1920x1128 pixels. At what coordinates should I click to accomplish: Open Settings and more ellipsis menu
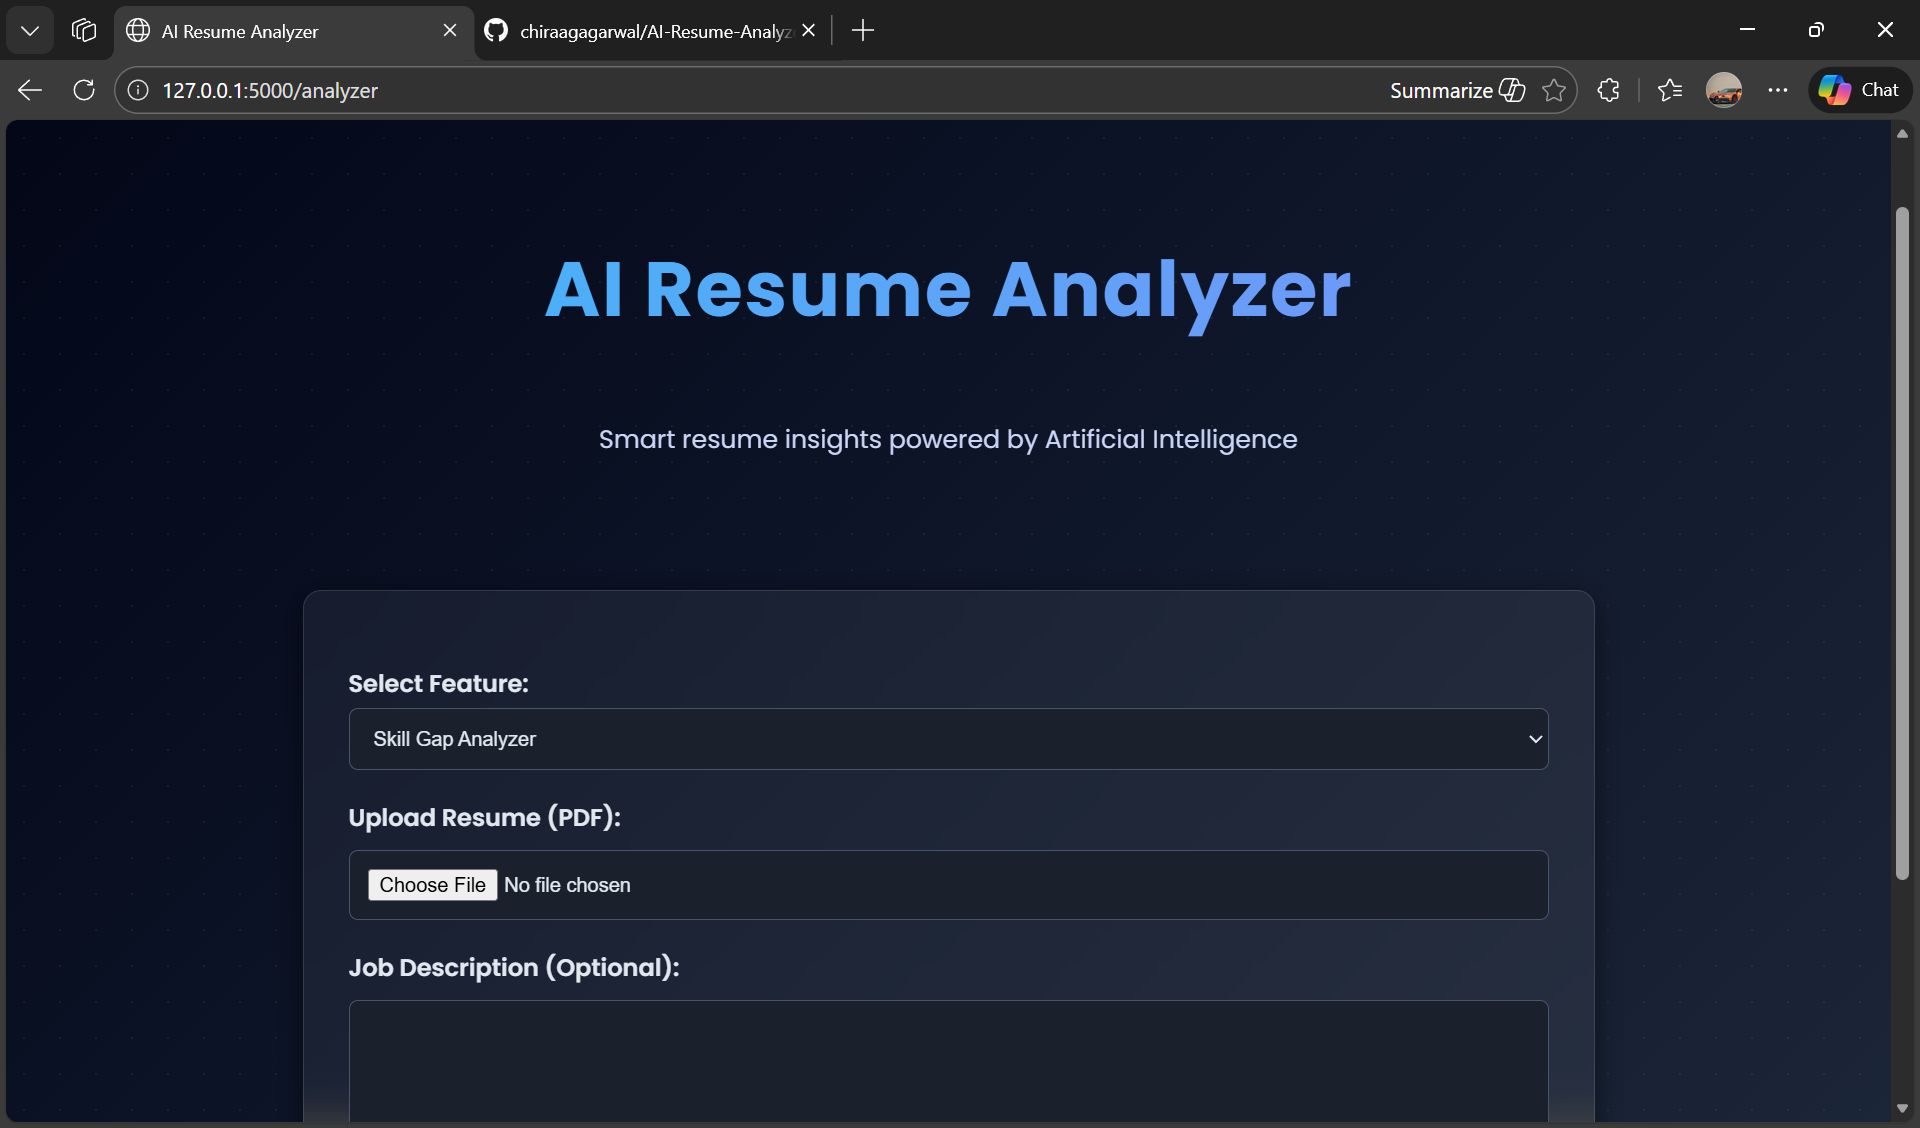tap(1777, 90)
